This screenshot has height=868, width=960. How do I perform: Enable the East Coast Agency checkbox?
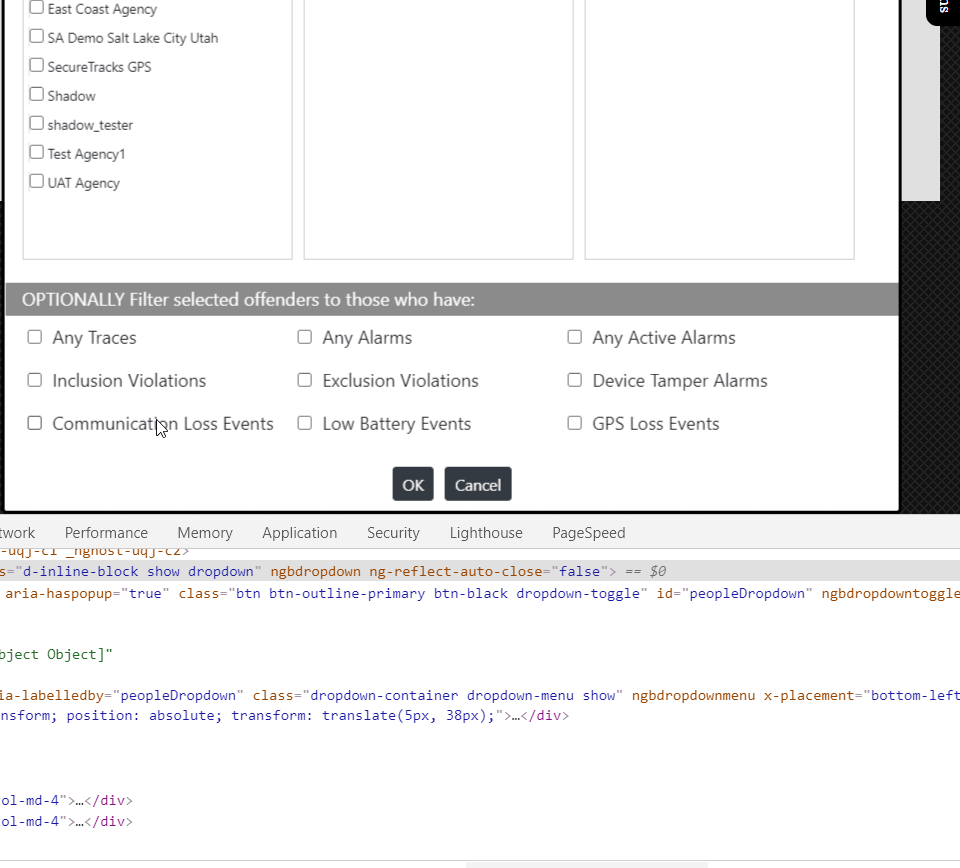click(36, 8)
